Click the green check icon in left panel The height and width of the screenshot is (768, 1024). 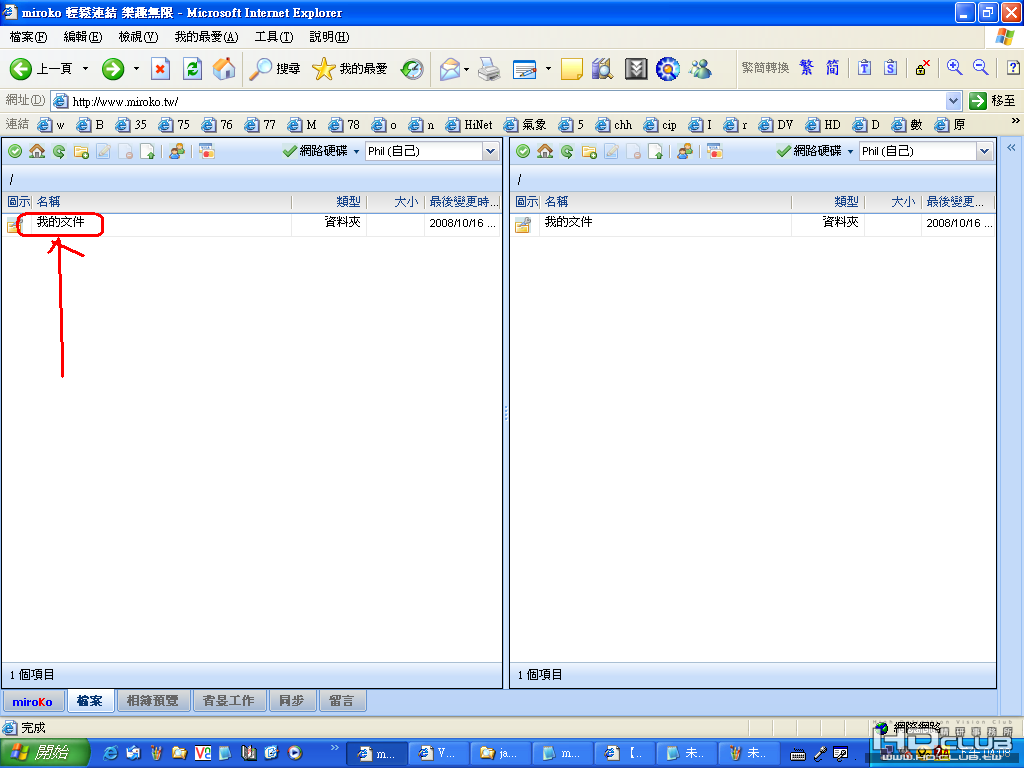click(15, 152)
